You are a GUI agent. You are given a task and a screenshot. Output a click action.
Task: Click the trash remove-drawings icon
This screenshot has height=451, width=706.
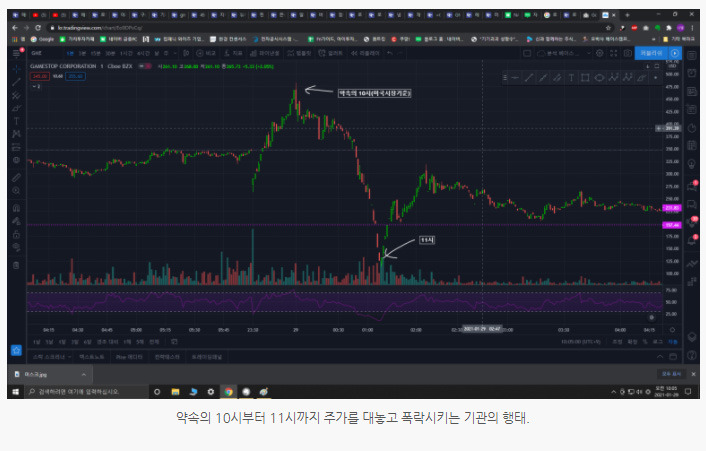pos(16,265)
